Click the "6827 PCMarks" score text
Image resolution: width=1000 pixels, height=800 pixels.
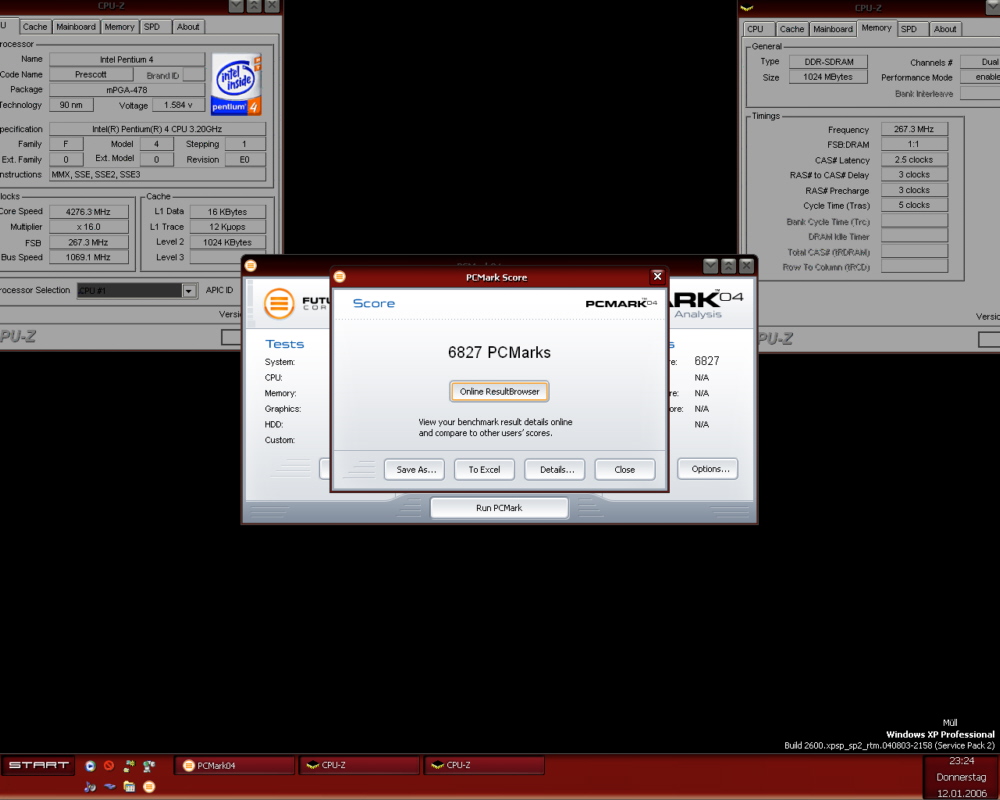click(x=499, y=352)
